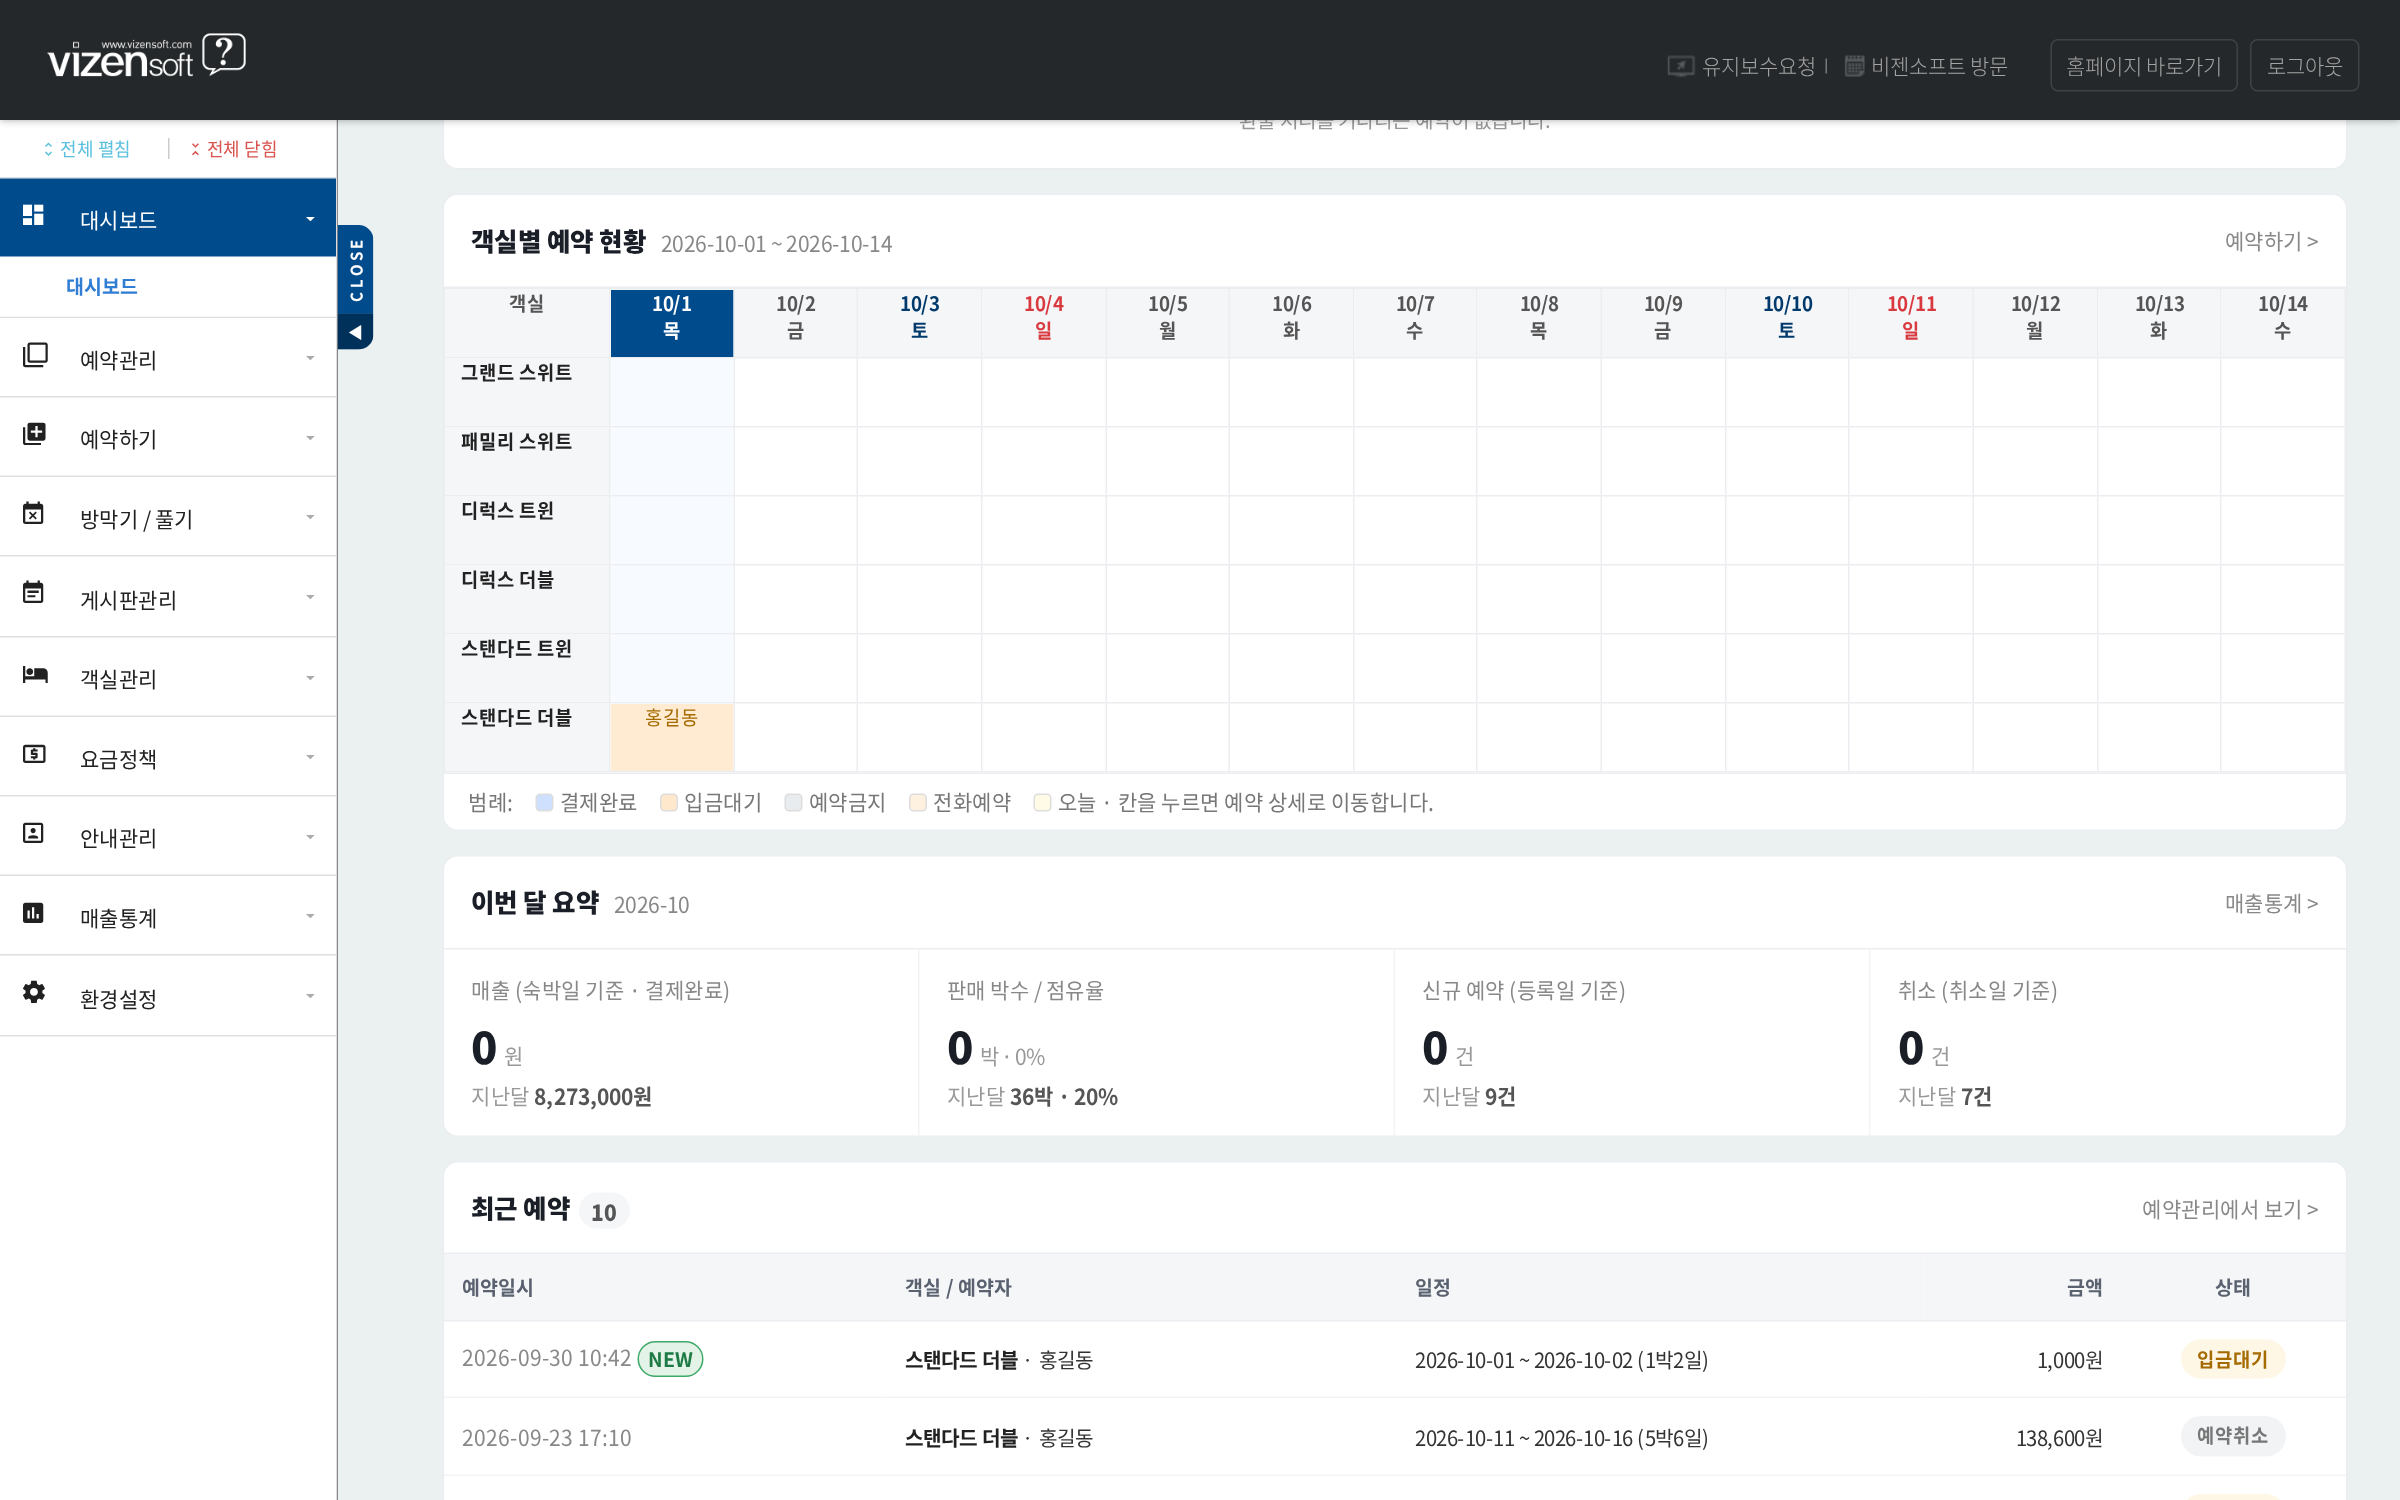Click the 매출통계 chart icon
2400x1500 pixels.
tap(33, 913)
